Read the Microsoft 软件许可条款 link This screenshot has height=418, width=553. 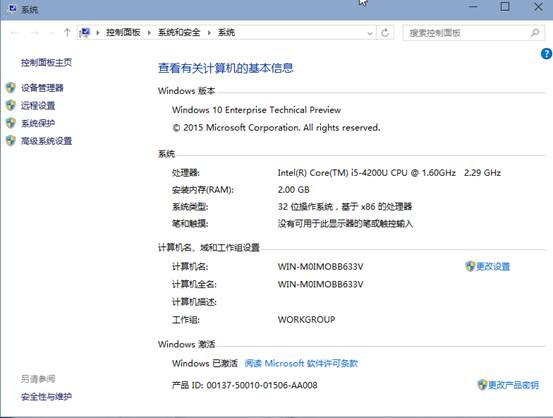(301, 363)
